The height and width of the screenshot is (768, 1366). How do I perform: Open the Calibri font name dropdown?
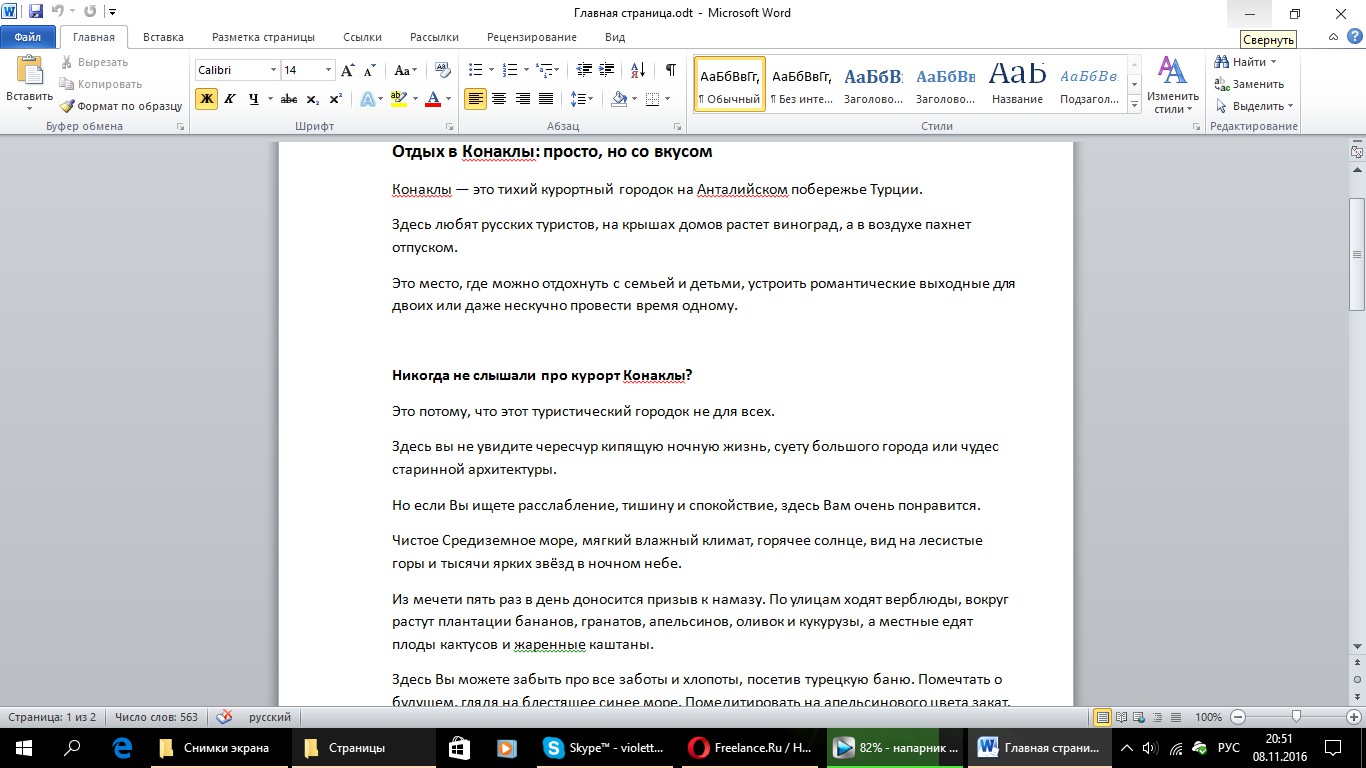point(273,70)
